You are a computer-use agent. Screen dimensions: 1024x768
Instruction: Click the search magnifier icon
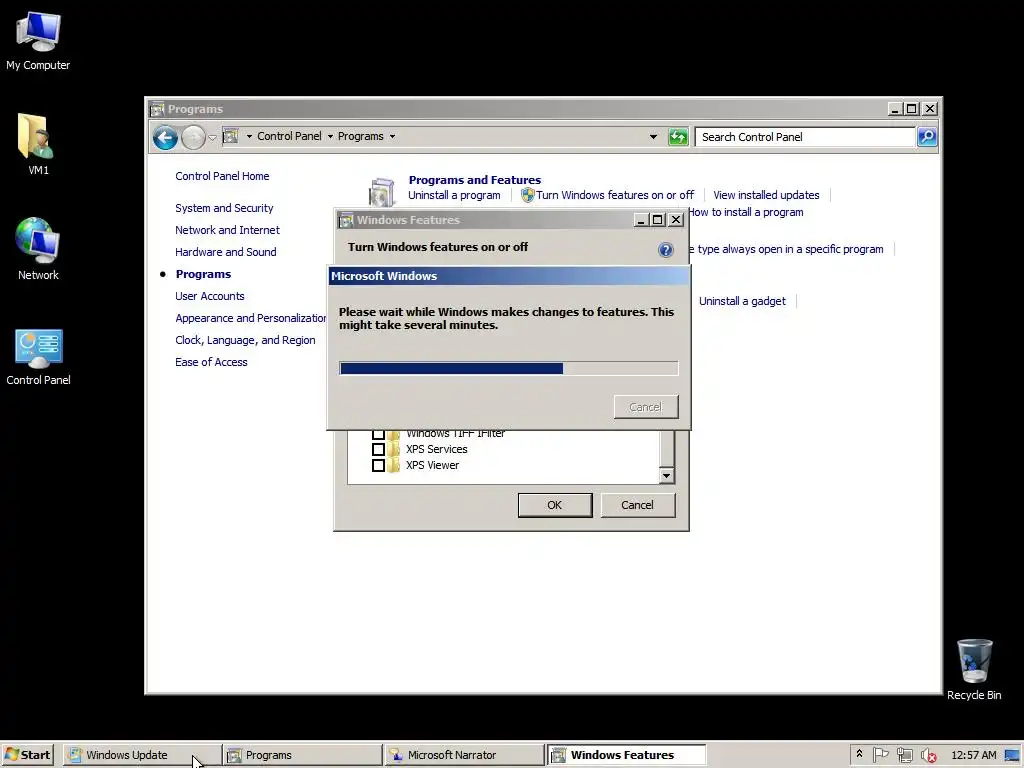click(927, 136)
